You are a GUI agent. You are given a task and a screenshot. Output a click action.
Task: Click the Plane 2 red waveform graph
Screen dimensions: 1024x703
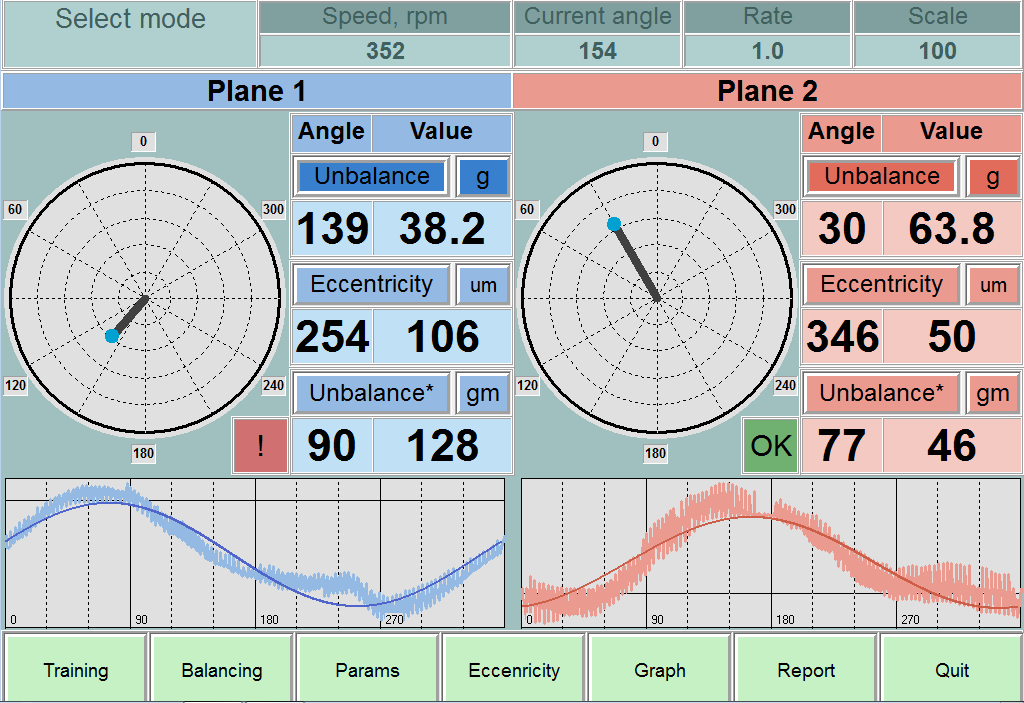click(771, 553)
